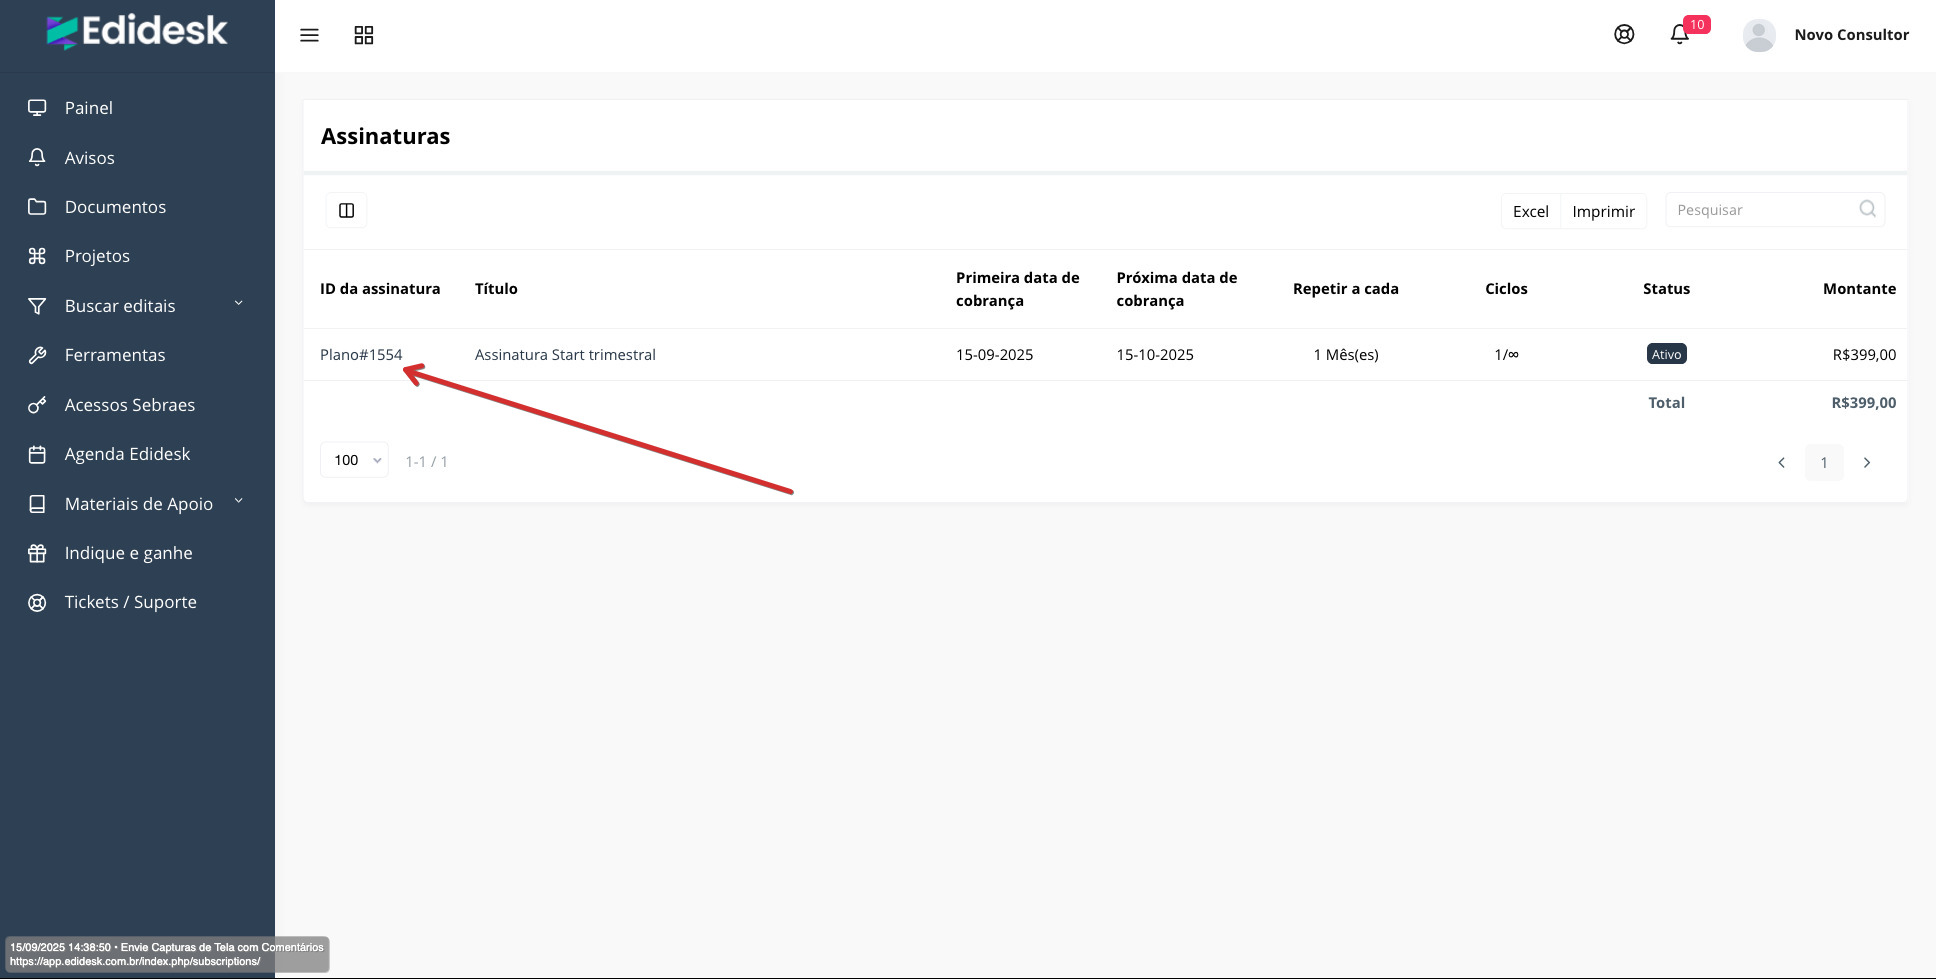Click the user avatar icon
The height and width of the screenshot is (979, 1936).
point(1759,35)
